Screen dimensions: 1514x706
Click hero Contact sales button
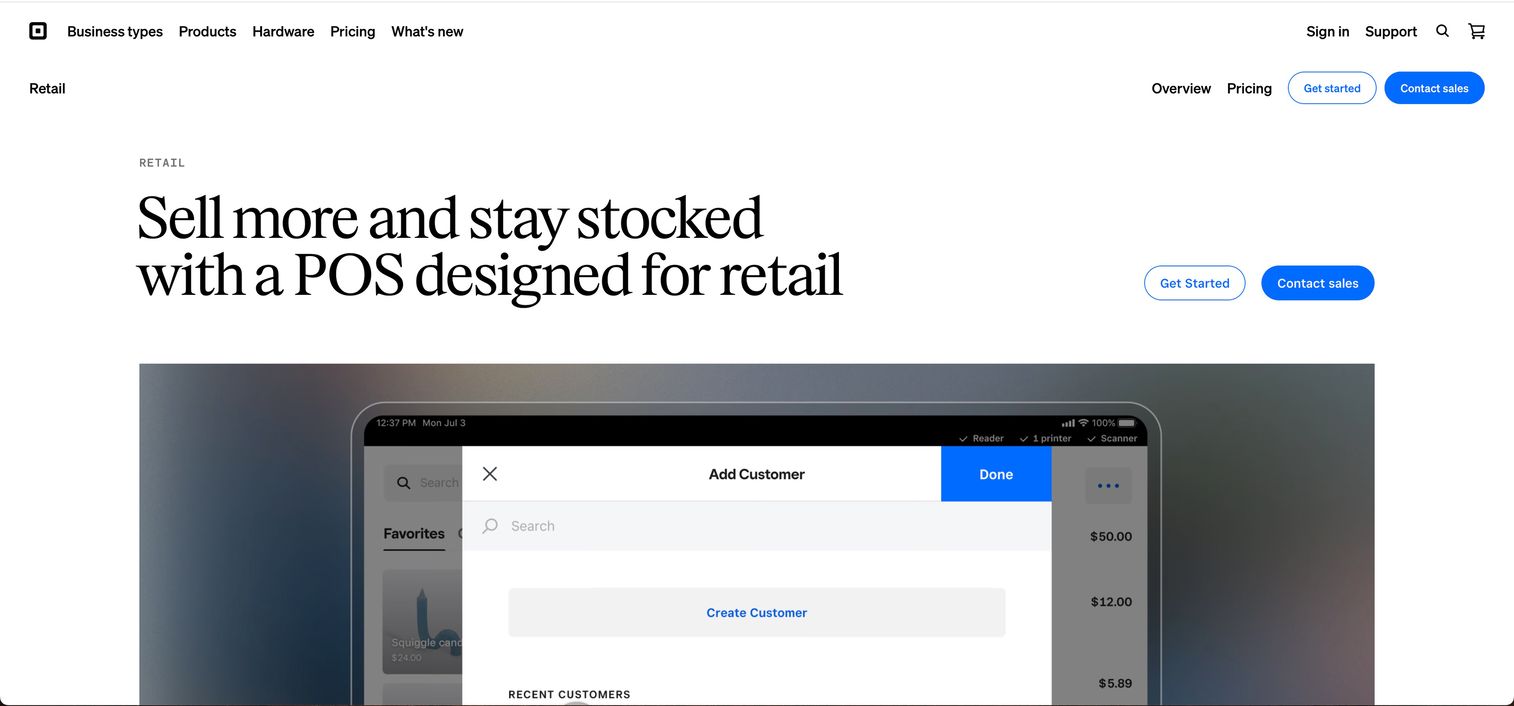click(1317, 283)
